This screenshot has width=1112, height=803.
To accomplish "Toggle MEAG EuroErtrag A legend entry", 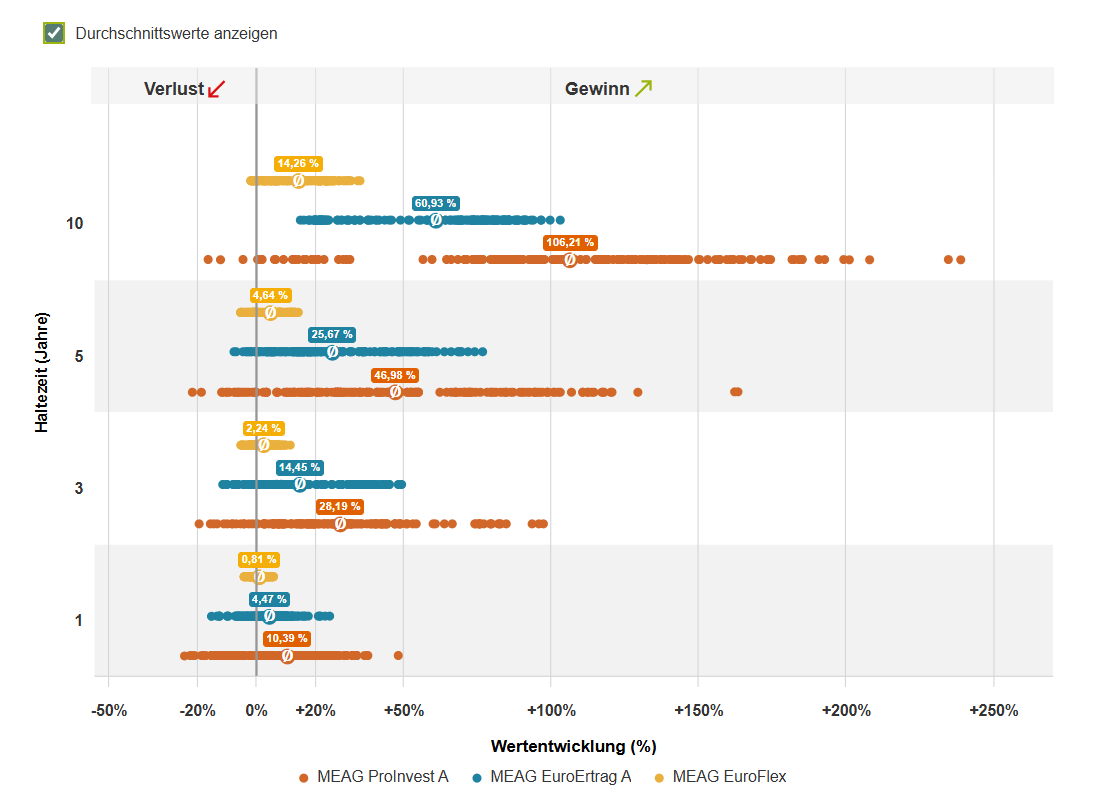I will 560,776.
